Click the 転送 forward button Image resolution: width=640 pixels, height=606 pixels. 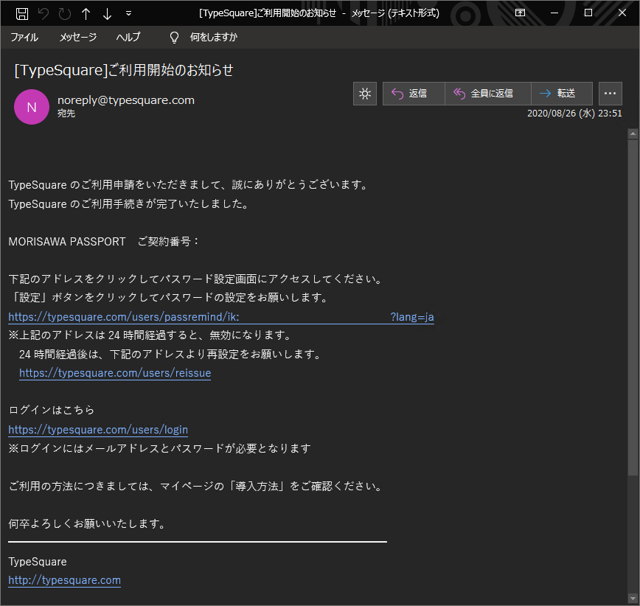pos(562,93)
